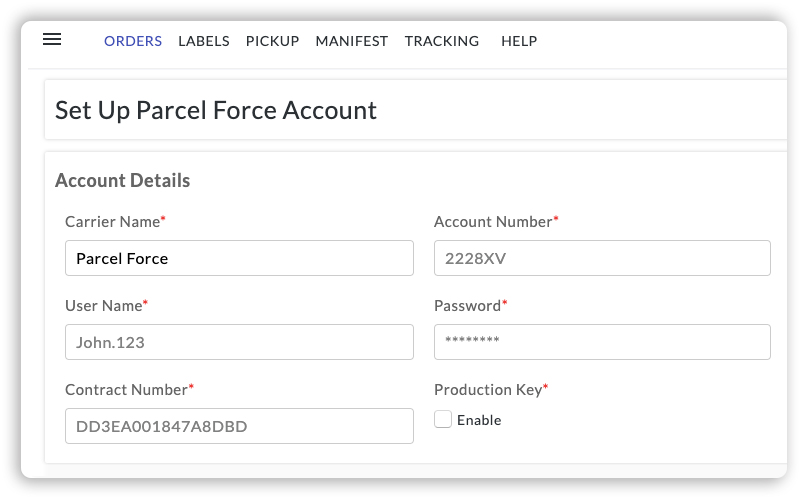
Task: Open the hamburger menu icon
Action: tap(52, 39)
